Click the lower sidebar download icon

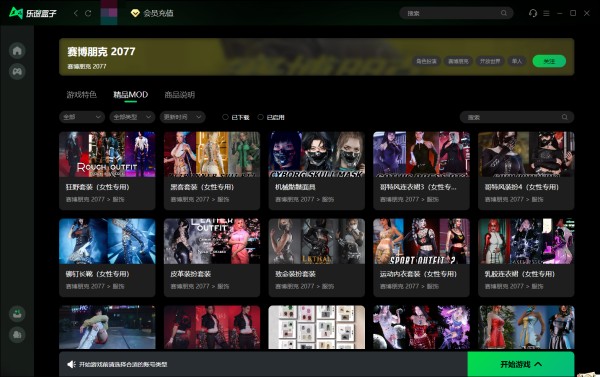point(17,314)
